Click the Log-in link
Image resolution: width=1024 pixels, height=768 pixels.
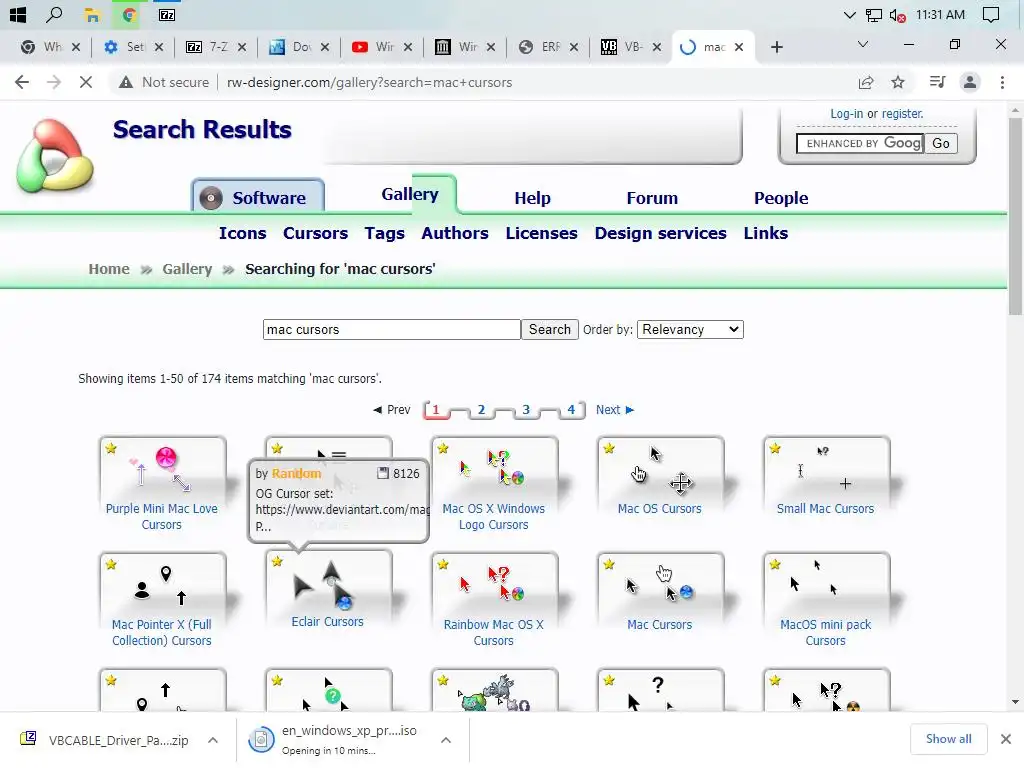[x=846, y=114]
